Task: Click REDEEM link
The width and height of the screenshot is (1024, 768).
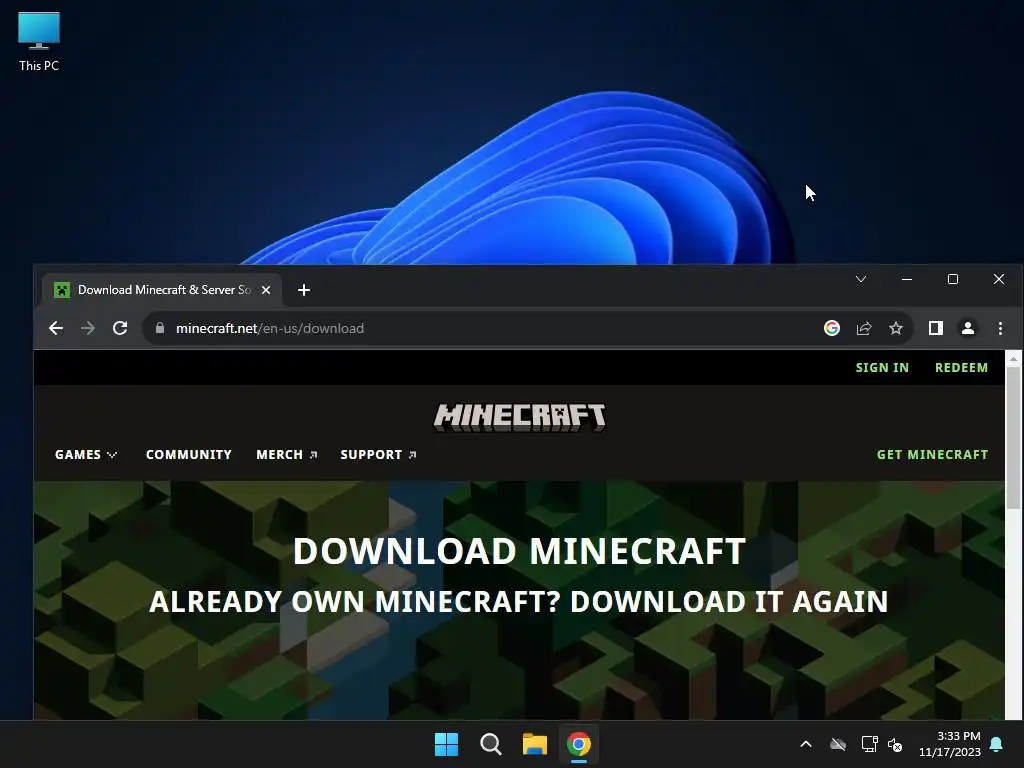Action: (x=961, y=368)
